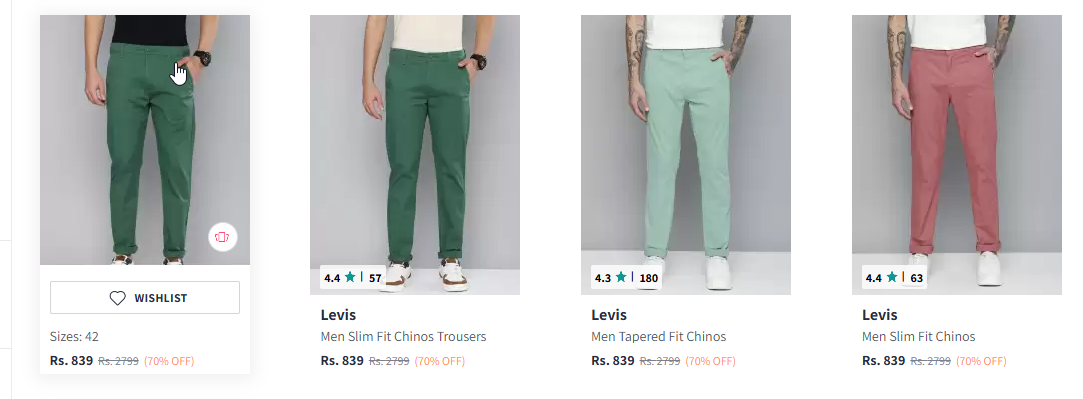
Task: Click Levis brand above Slim Fit Chinos Trousers
Action: (338, 315)
